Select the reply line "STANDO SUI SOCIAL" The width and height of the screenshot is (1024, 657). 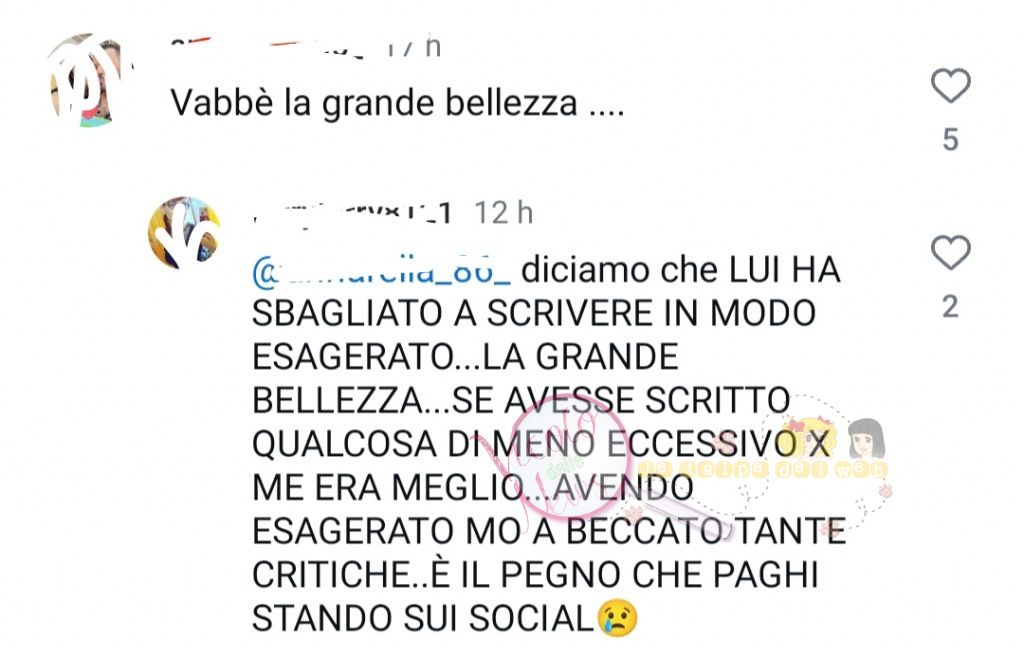click(423, 618)
